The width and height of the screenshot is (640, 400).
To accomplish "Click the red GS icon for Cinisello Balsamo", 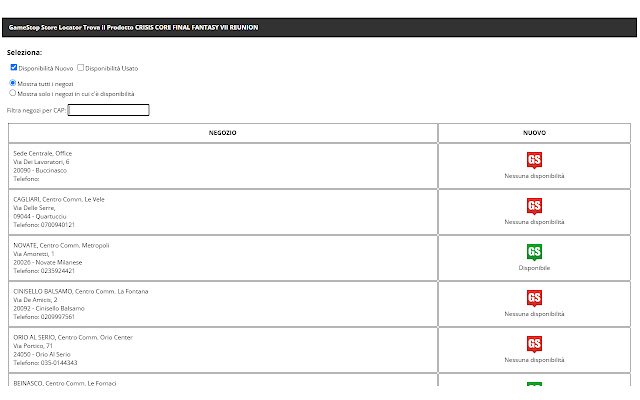I will tap(534, 298).
